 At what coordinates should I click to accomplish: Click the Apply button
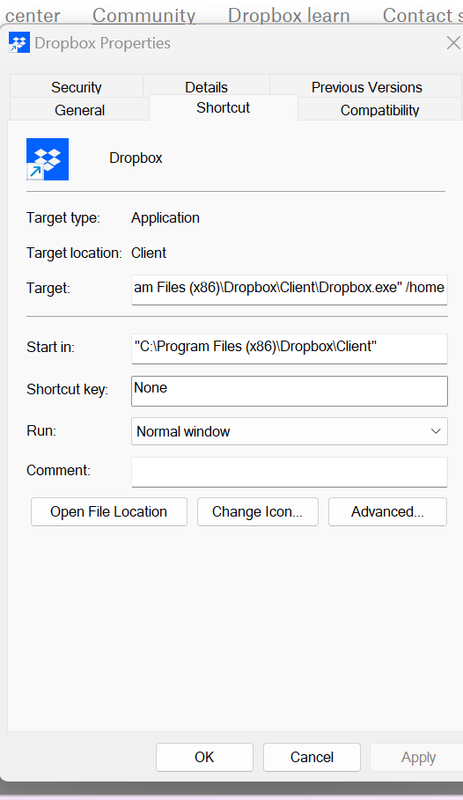[418, 757]
